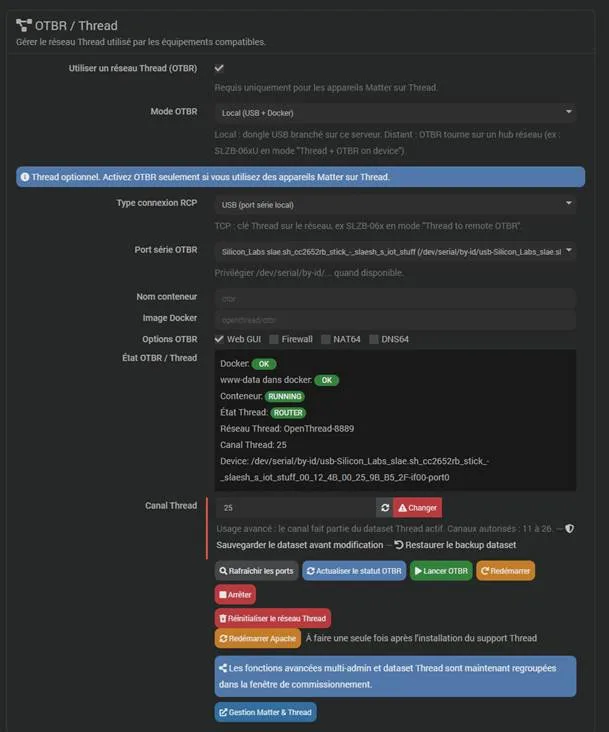The height and width of the screenshot is (732, 609).
Task: Enable the NAT64 option checkbox
Action: (326, 339)
